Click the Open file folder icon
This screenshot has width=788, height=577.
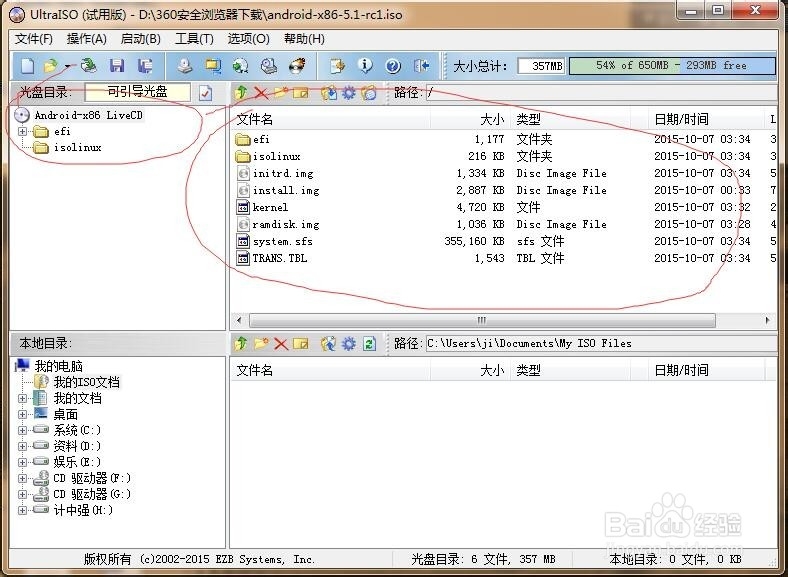[50, 66]
